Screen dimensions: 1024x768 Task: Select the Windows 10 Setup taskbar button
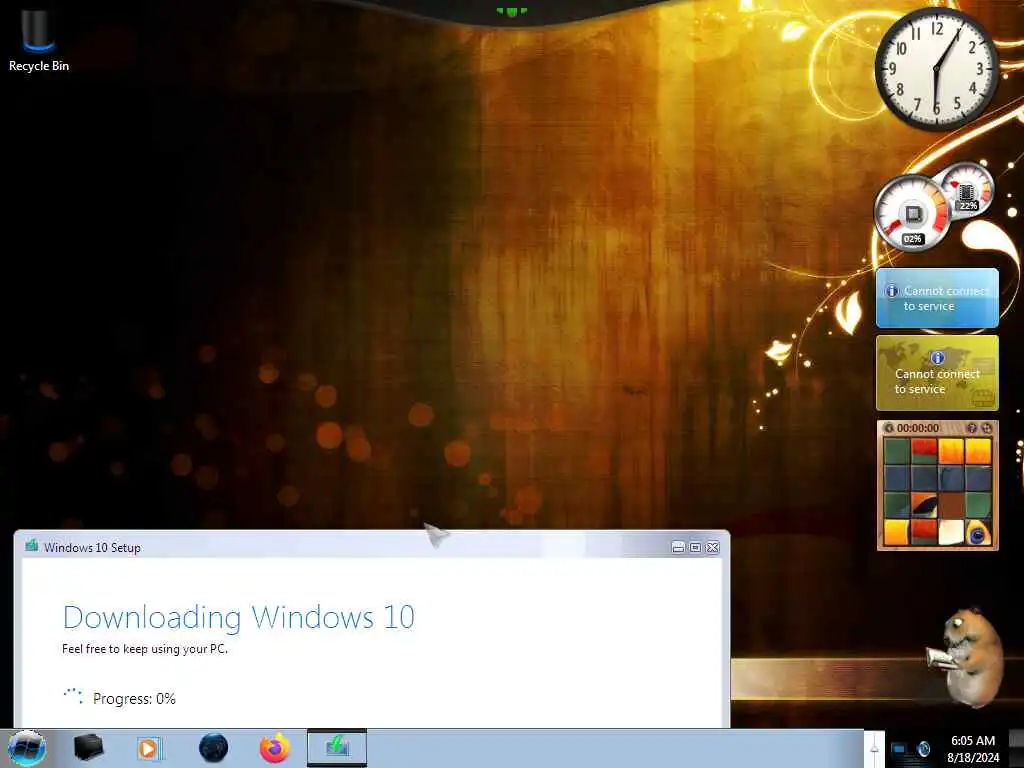coord(337,748)
